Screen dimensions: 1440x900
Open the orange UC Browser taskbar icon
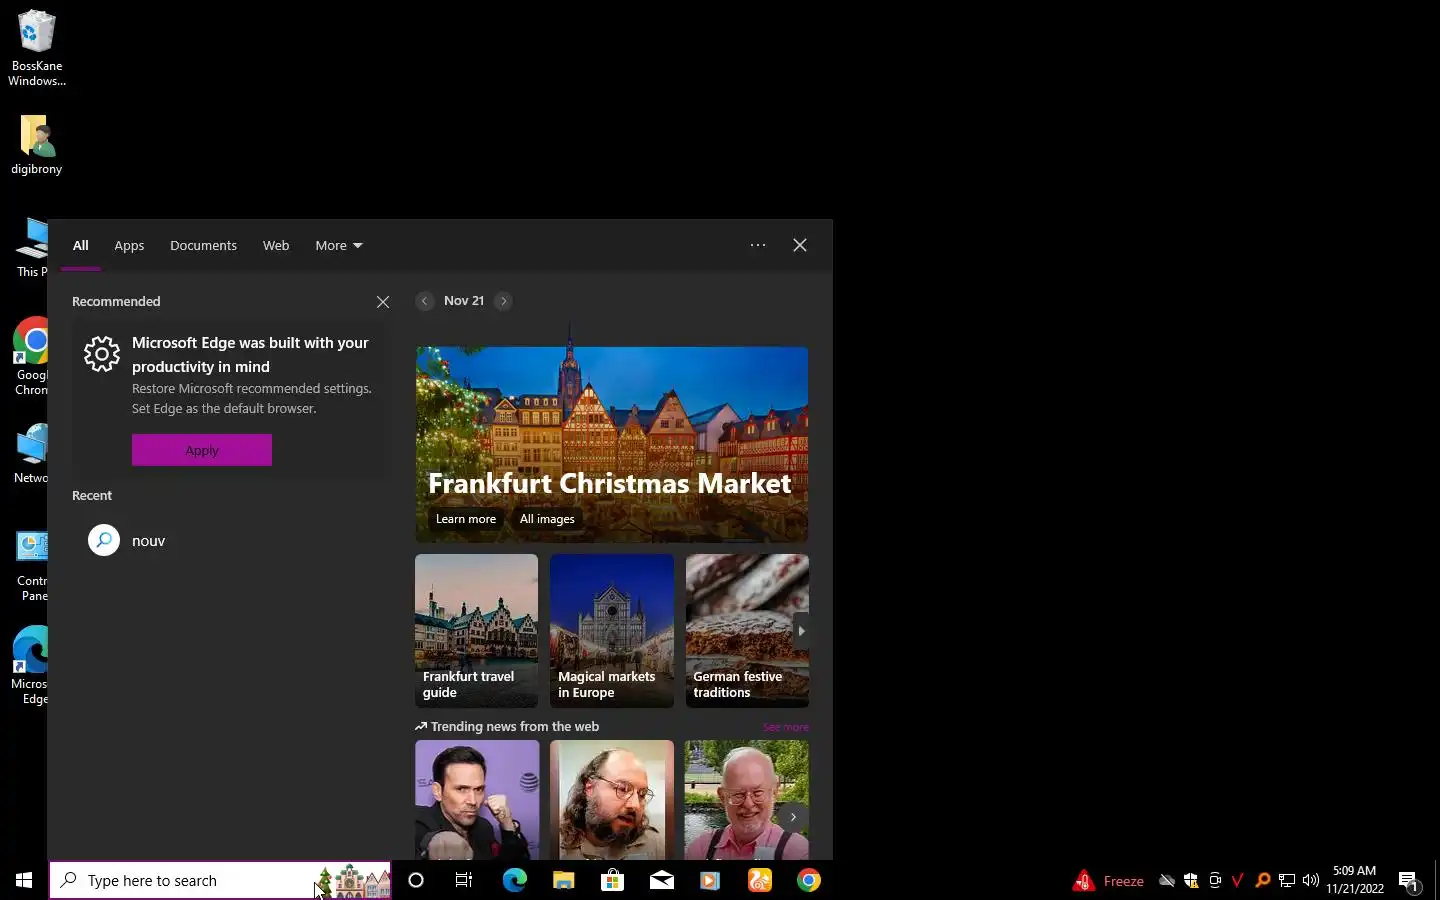click(760, 880)
